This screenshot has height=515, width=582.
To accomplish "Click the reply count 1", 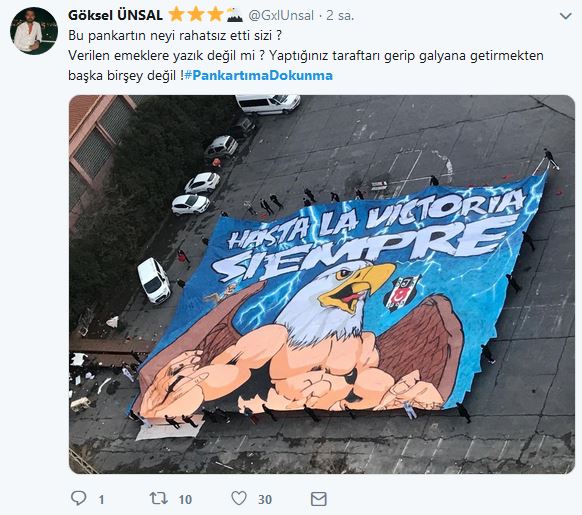I will (101, 499).
